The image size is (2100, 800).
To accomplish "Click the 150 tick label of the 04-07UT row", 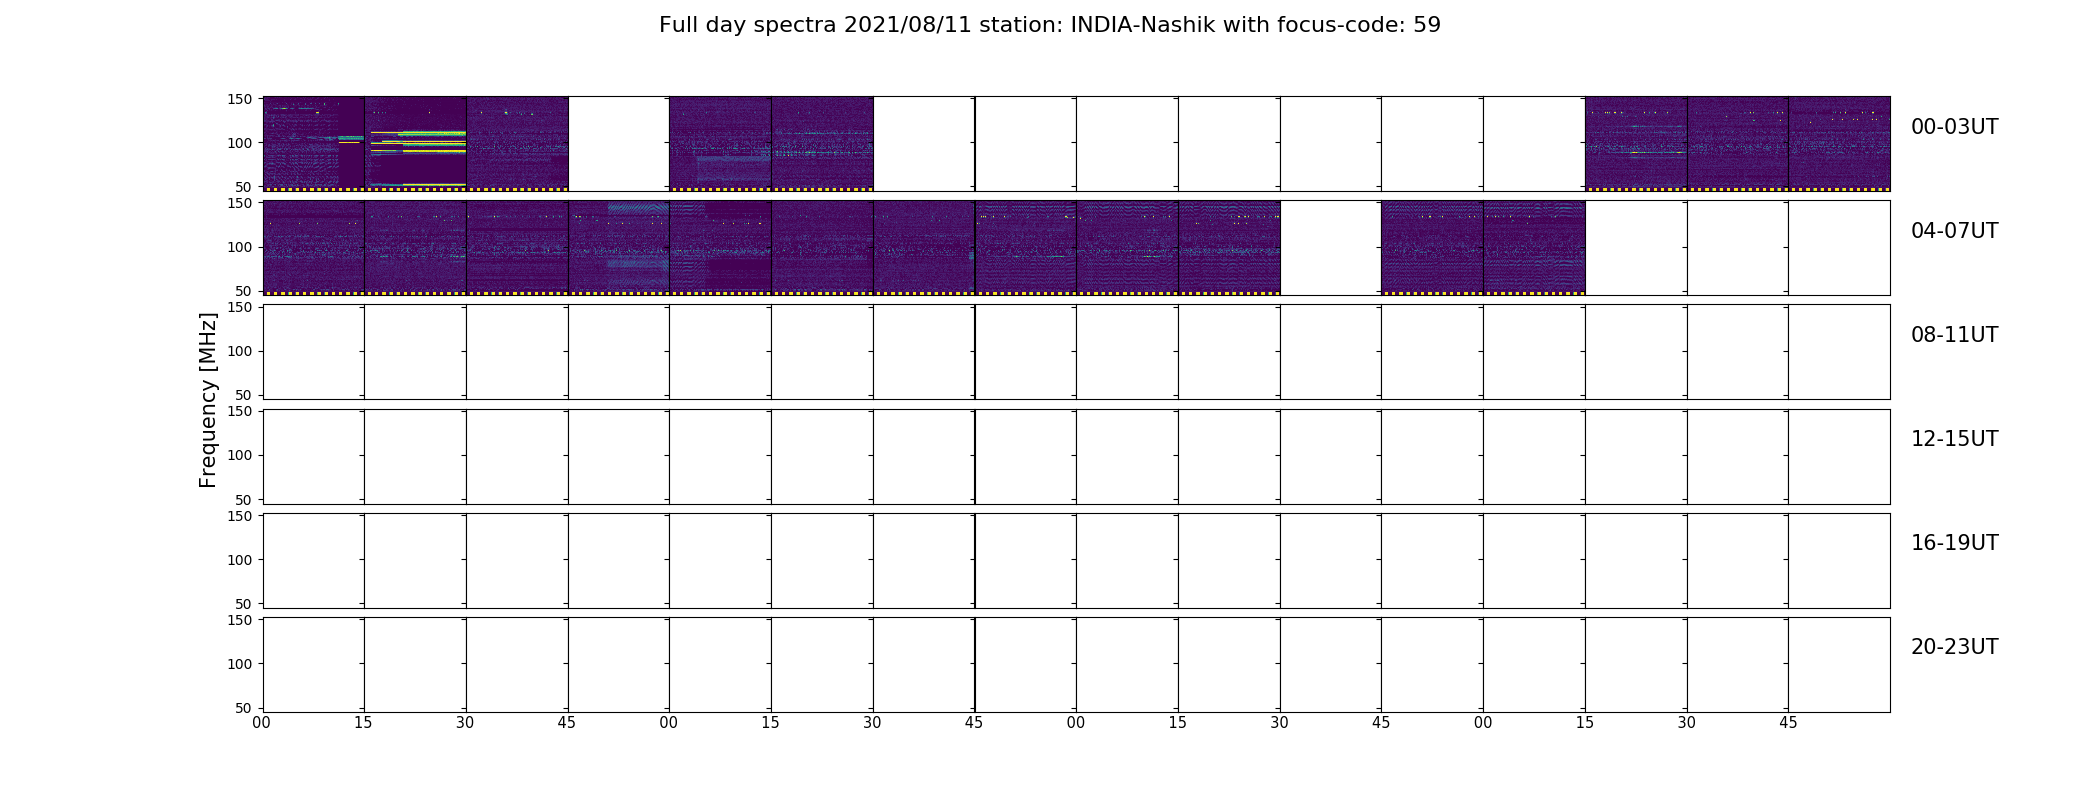I will 240,203.
